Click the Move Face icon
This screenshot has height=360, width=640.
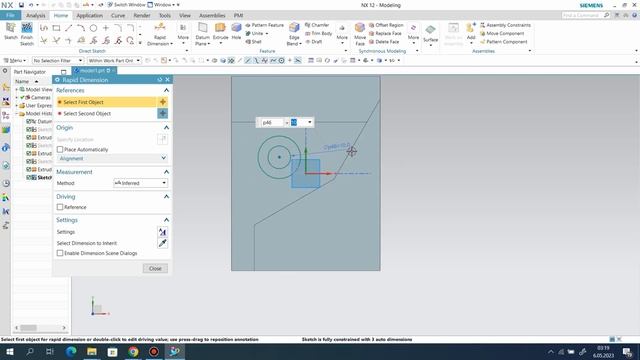tap(360, 28)
